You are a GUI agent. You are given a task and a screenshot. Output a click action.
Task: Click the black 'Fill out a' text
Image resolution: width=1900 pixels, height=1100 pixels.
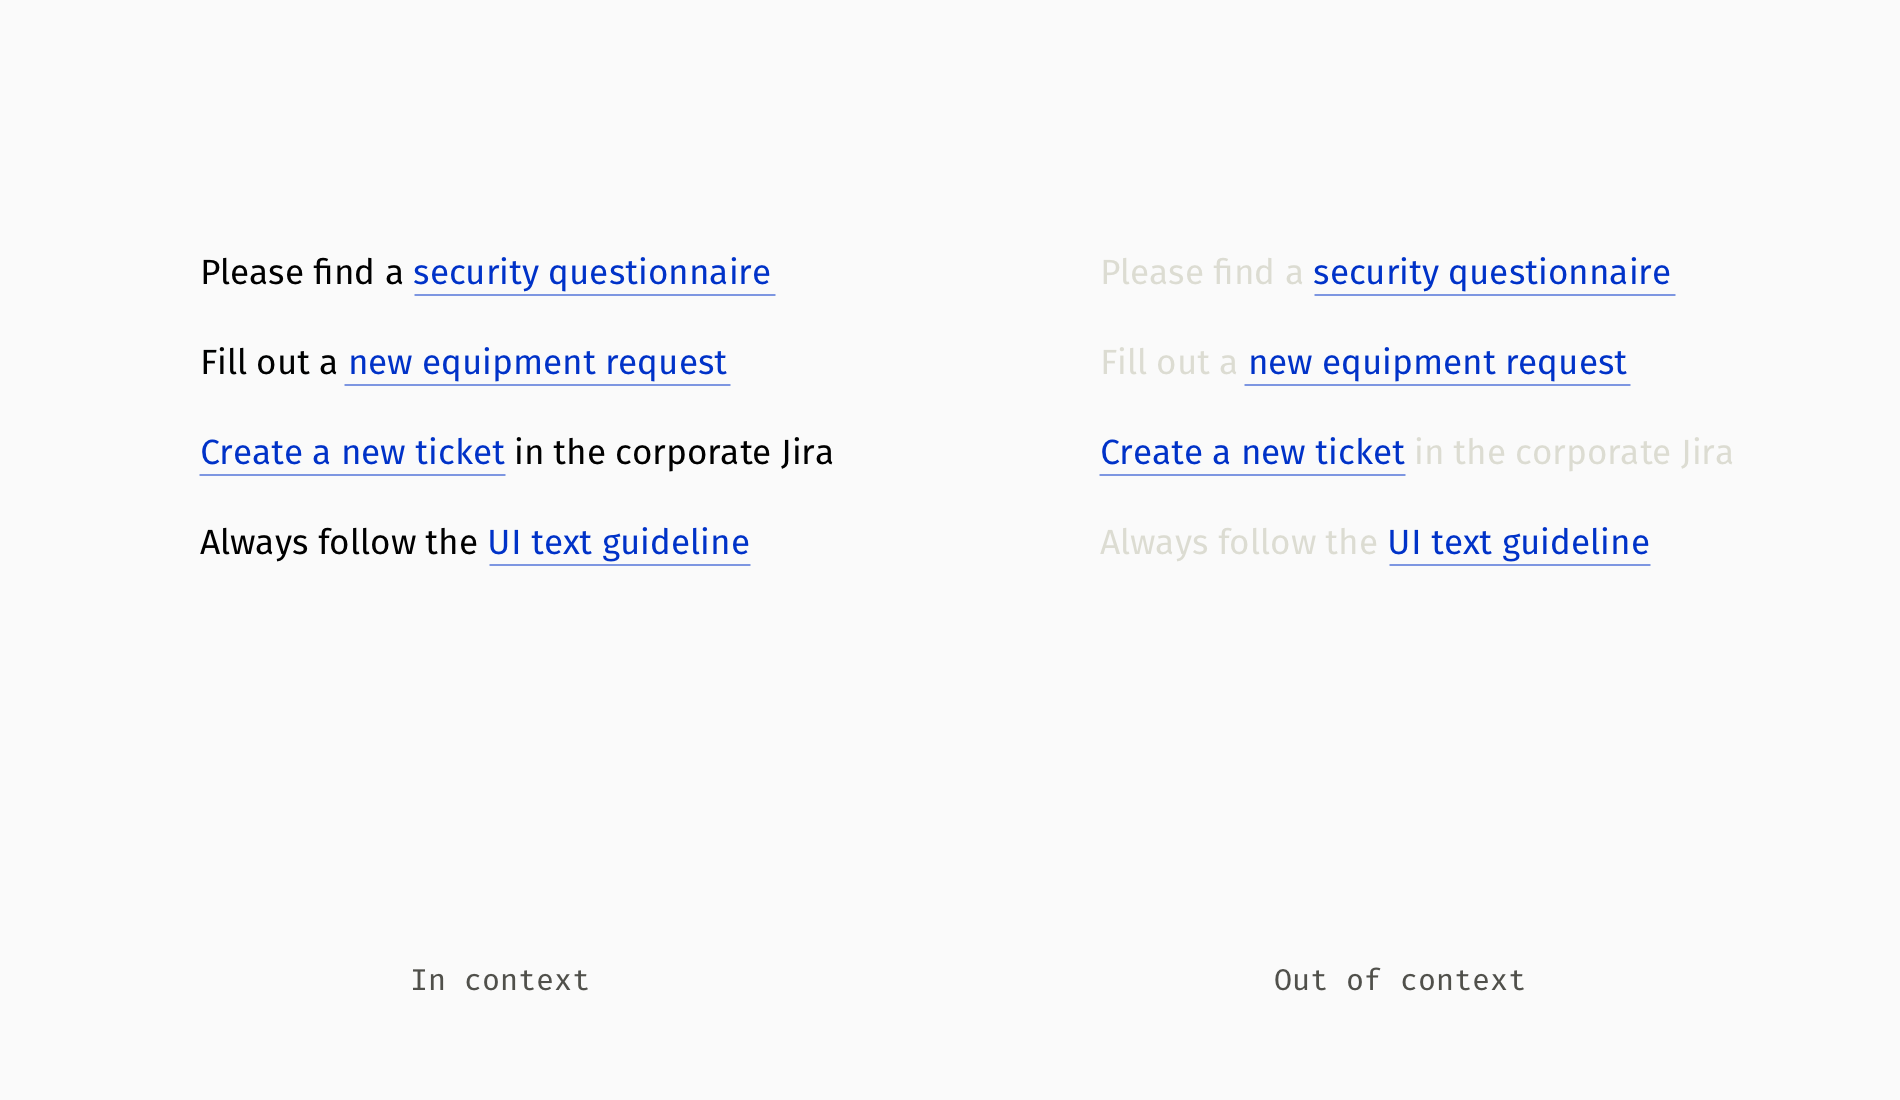pos(269,363)
